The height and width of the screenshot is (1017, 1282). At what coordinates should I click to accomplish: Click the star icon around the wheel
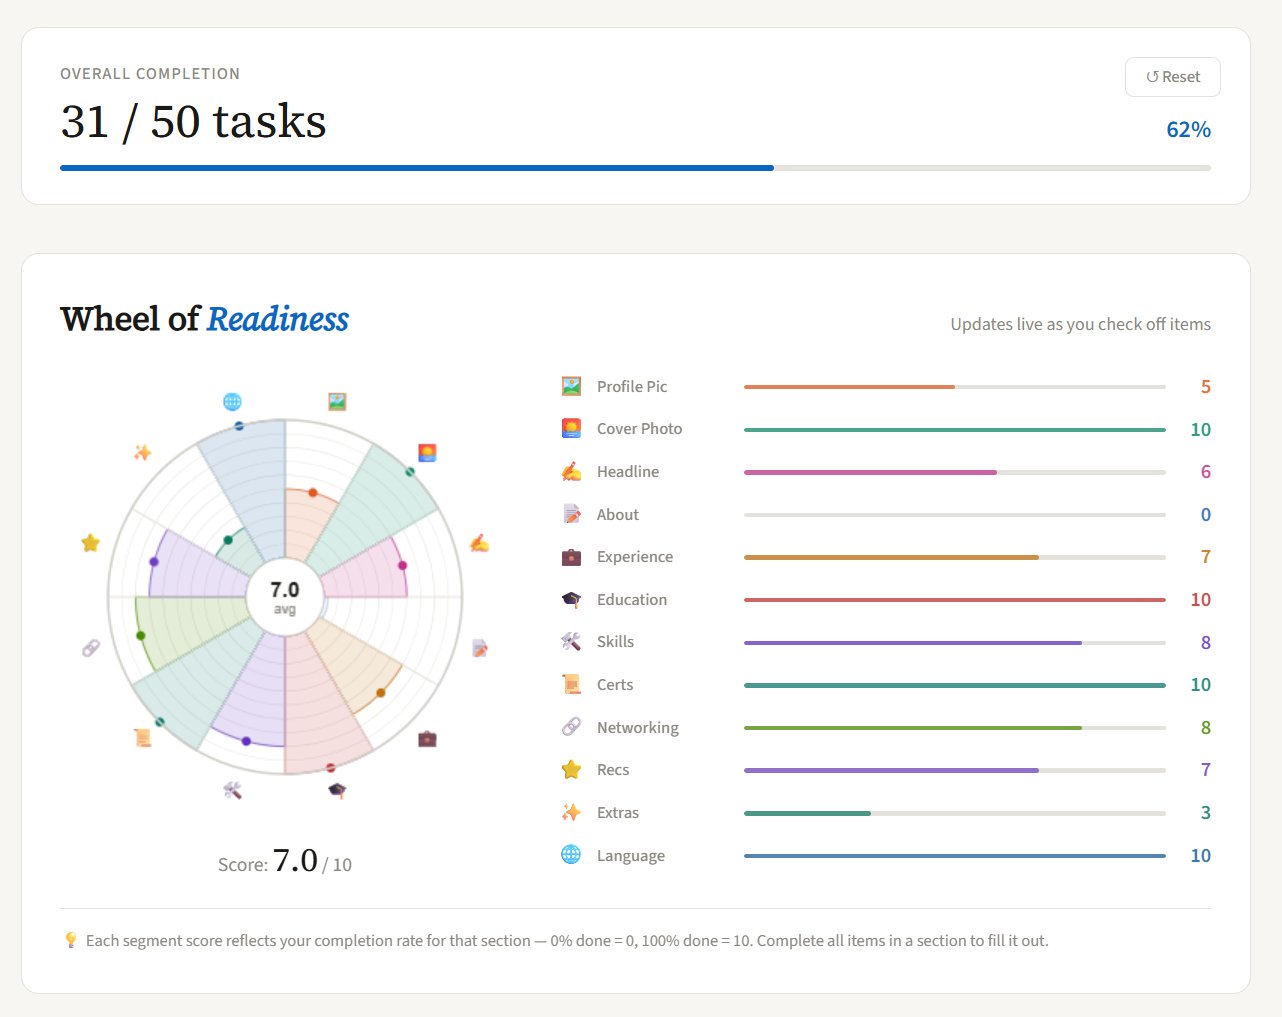pos(90,543)
